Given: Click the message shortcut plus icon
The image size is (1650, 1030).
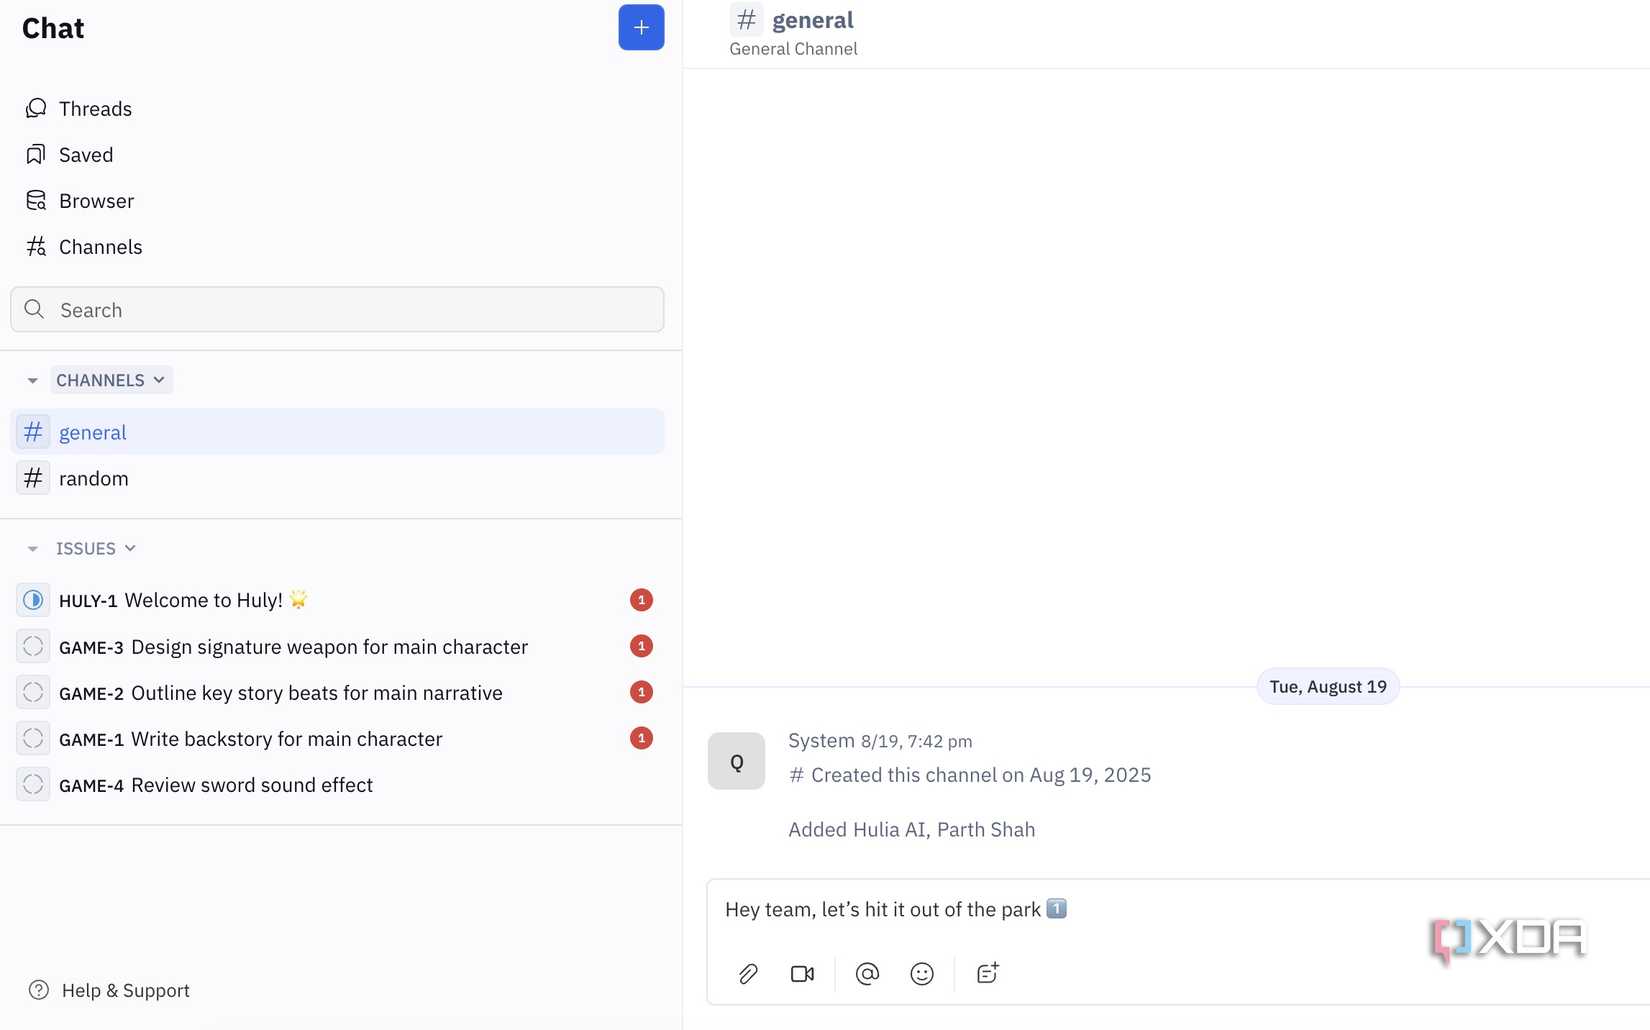Looking at the screenshot, I should 987,973.
